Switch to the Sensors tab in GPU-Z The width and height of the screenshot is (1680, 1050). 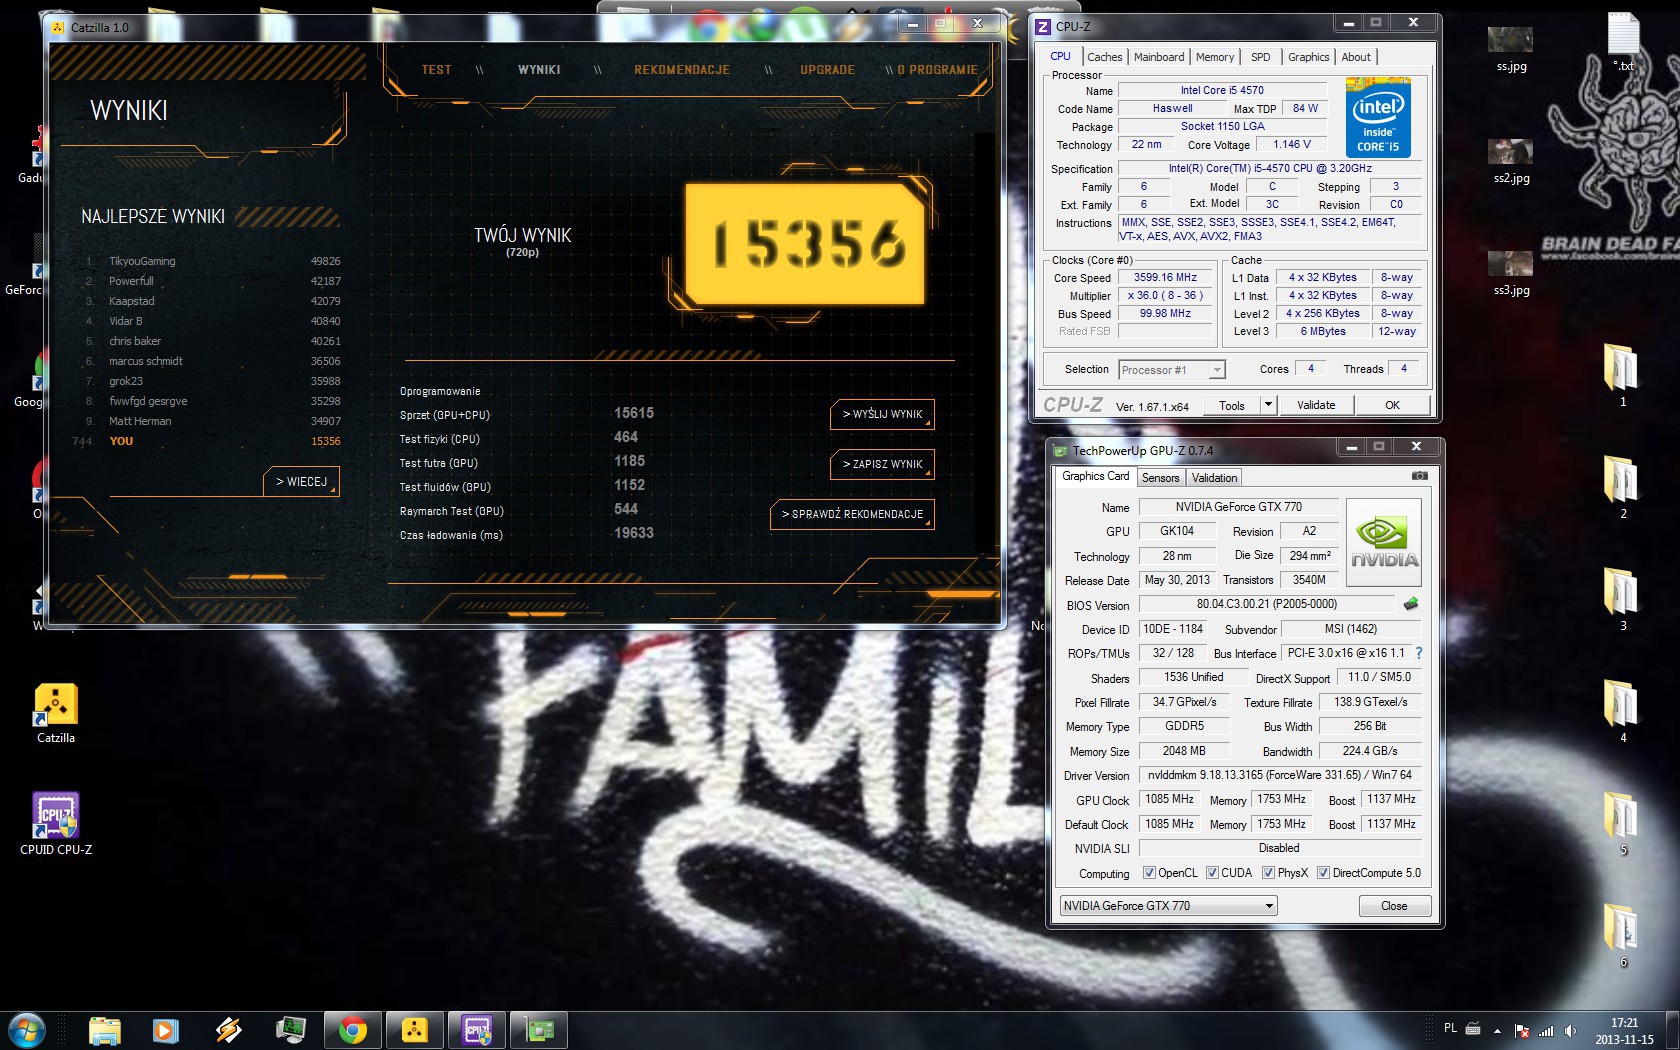[x=1160, y=478]
